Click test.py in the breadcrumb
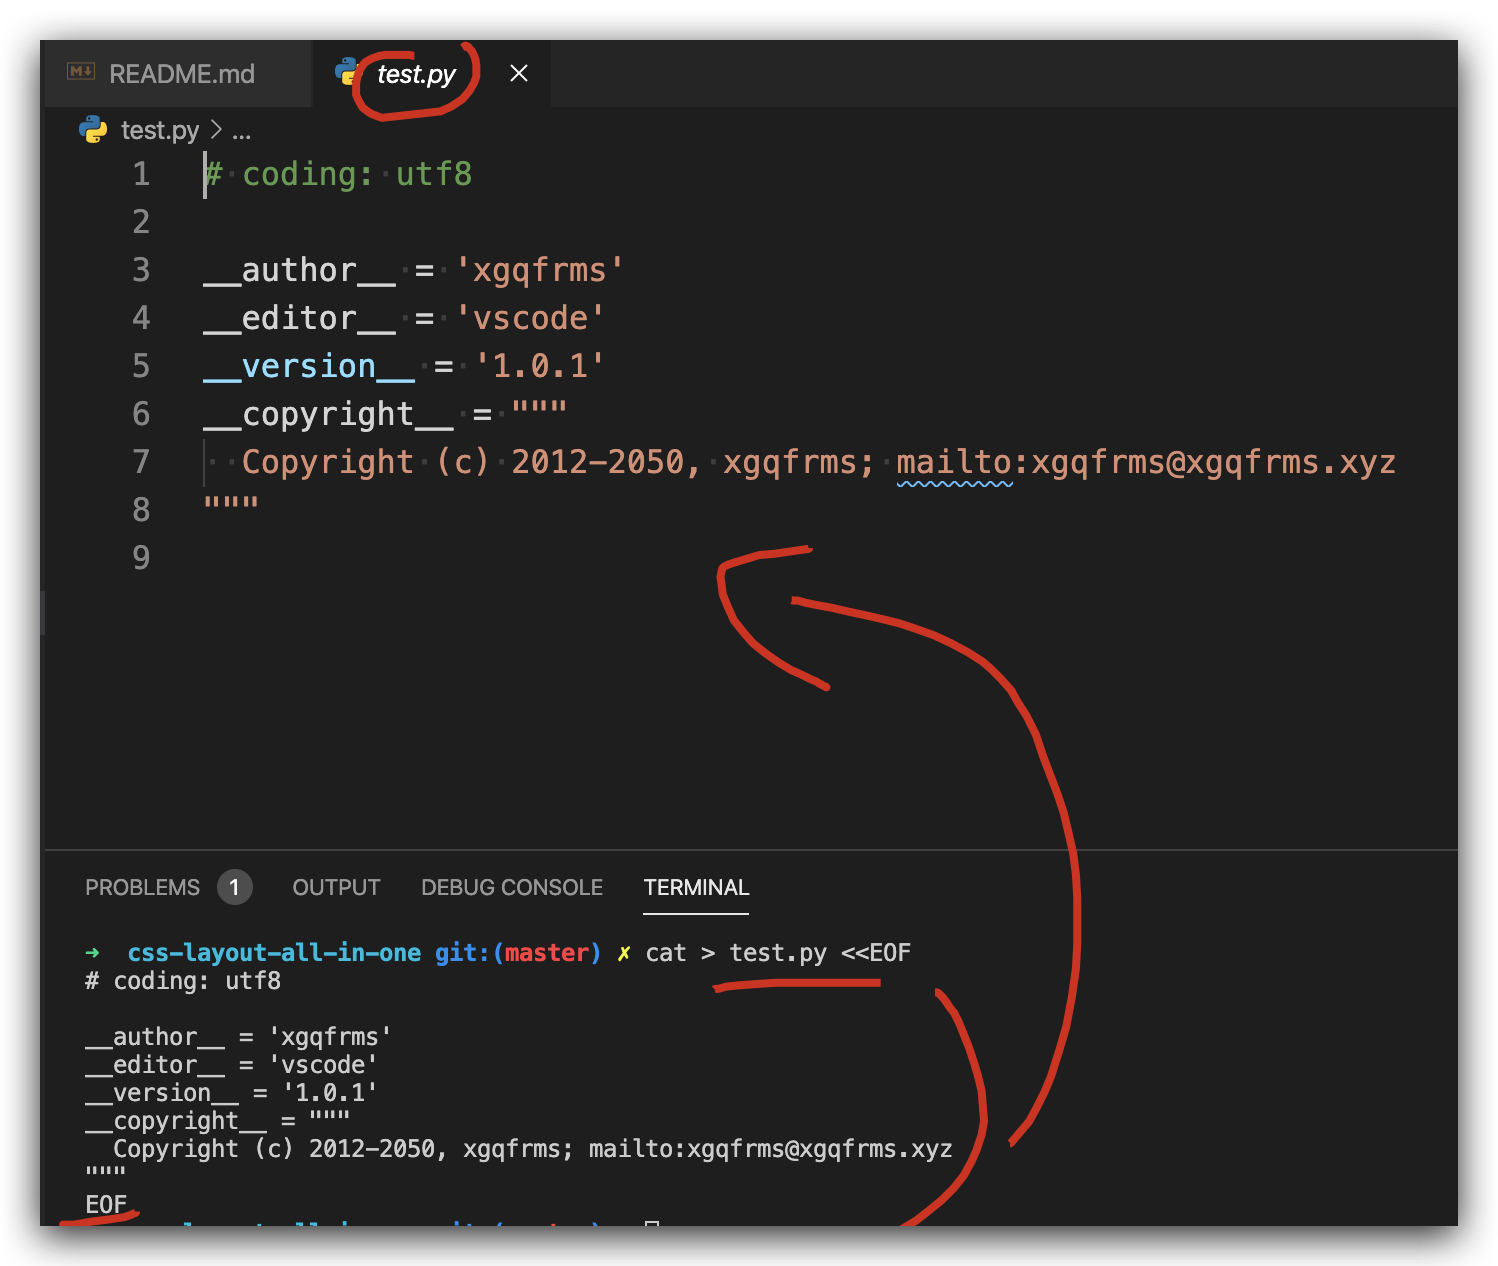The image size is (1498, 1266). click(x=160, y=130)
